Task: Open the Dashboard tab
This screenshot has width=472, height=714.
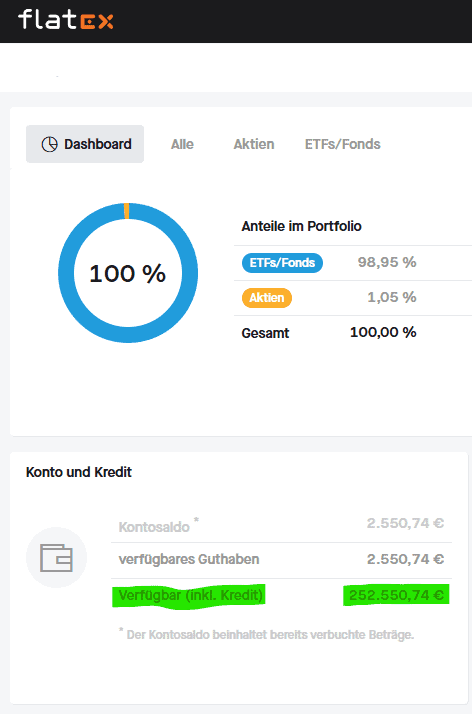Action: pyautogui.click(x=85, y=144)
